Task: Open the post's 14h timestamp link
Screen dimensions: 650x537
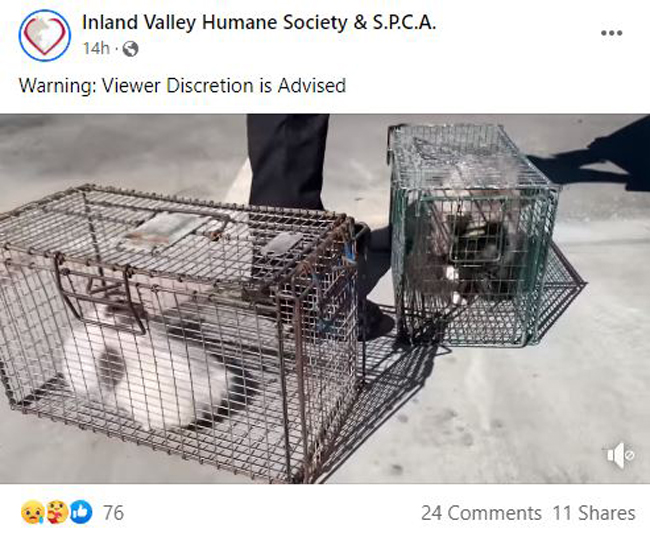Action: click(x=96, y=49)
